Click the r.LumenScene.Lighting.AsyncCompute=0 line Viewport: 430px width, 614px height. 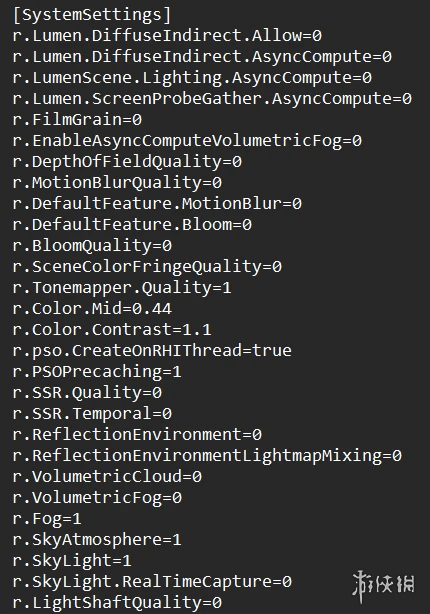pos(192,78)
